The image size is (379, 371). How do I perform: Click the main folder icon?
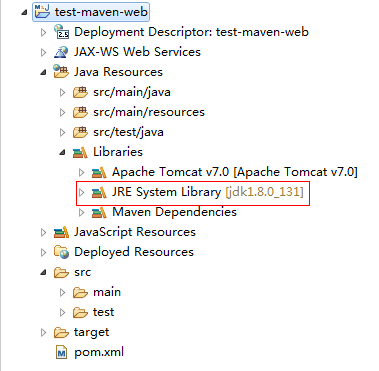(80, 292)
